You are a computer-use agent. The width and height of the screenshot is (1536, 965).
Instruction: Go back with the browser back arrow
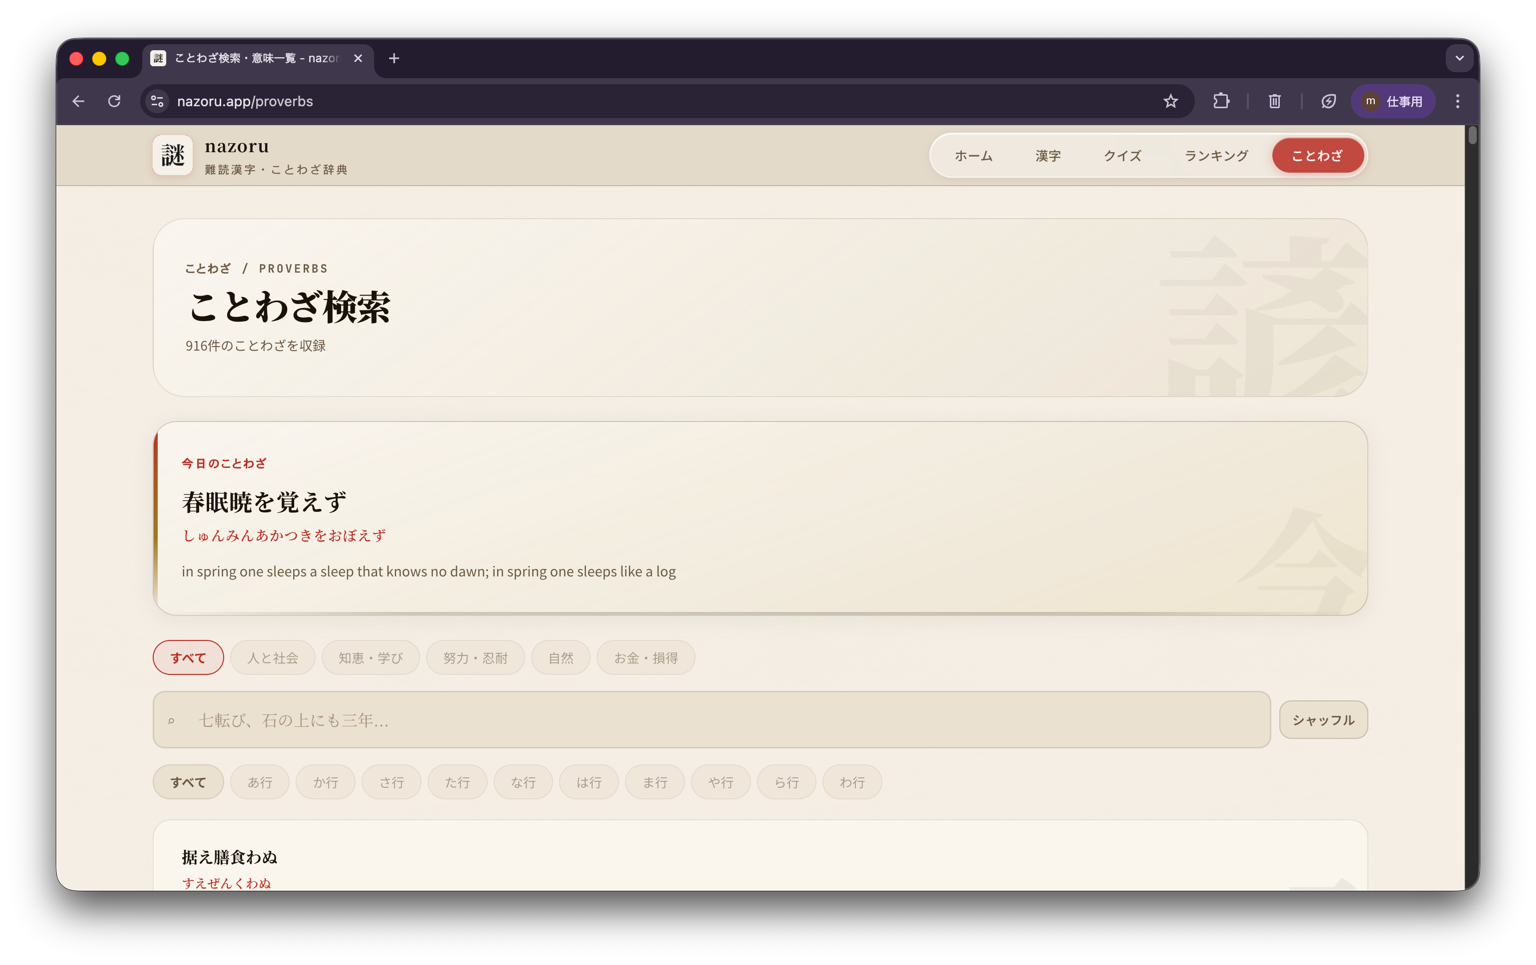(78, 101)
